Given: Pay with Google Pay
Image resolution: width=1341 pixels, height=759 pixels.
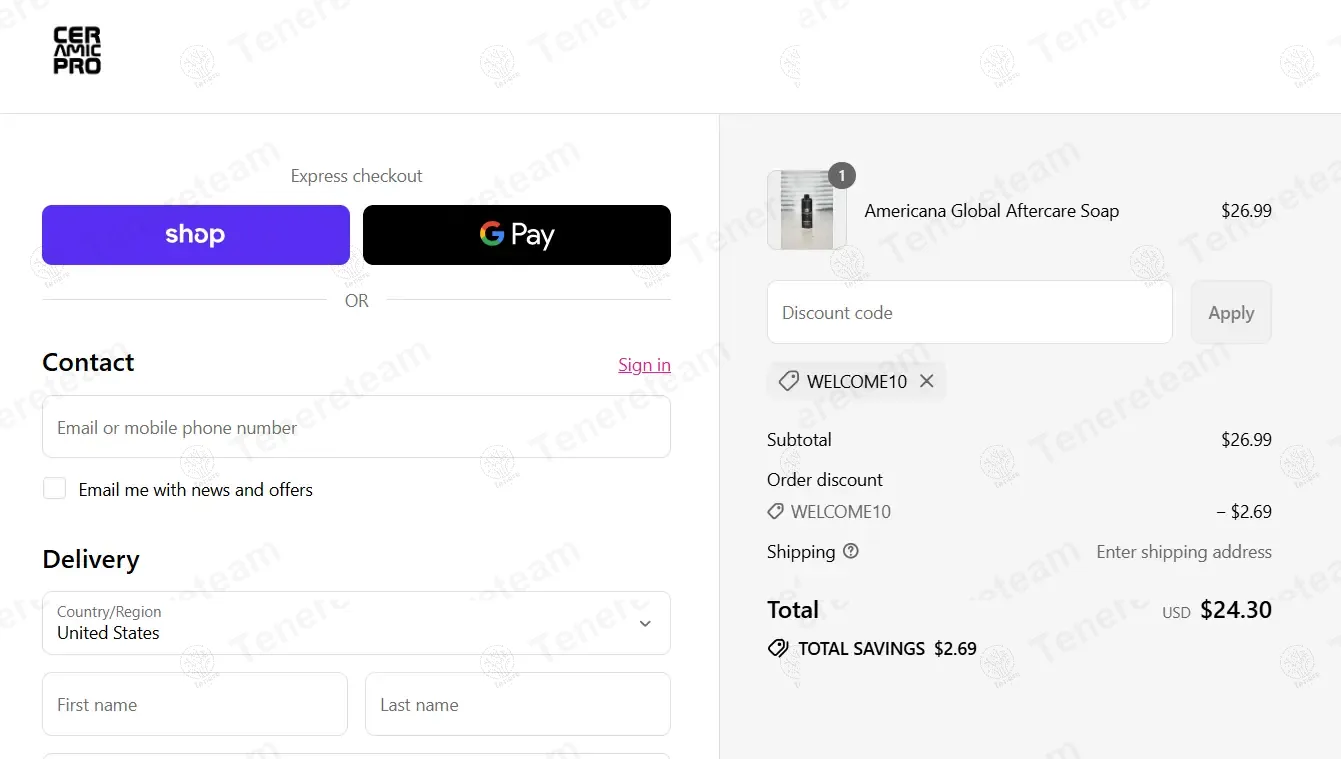Looking at the screenshot, I should tap(516, 235).
